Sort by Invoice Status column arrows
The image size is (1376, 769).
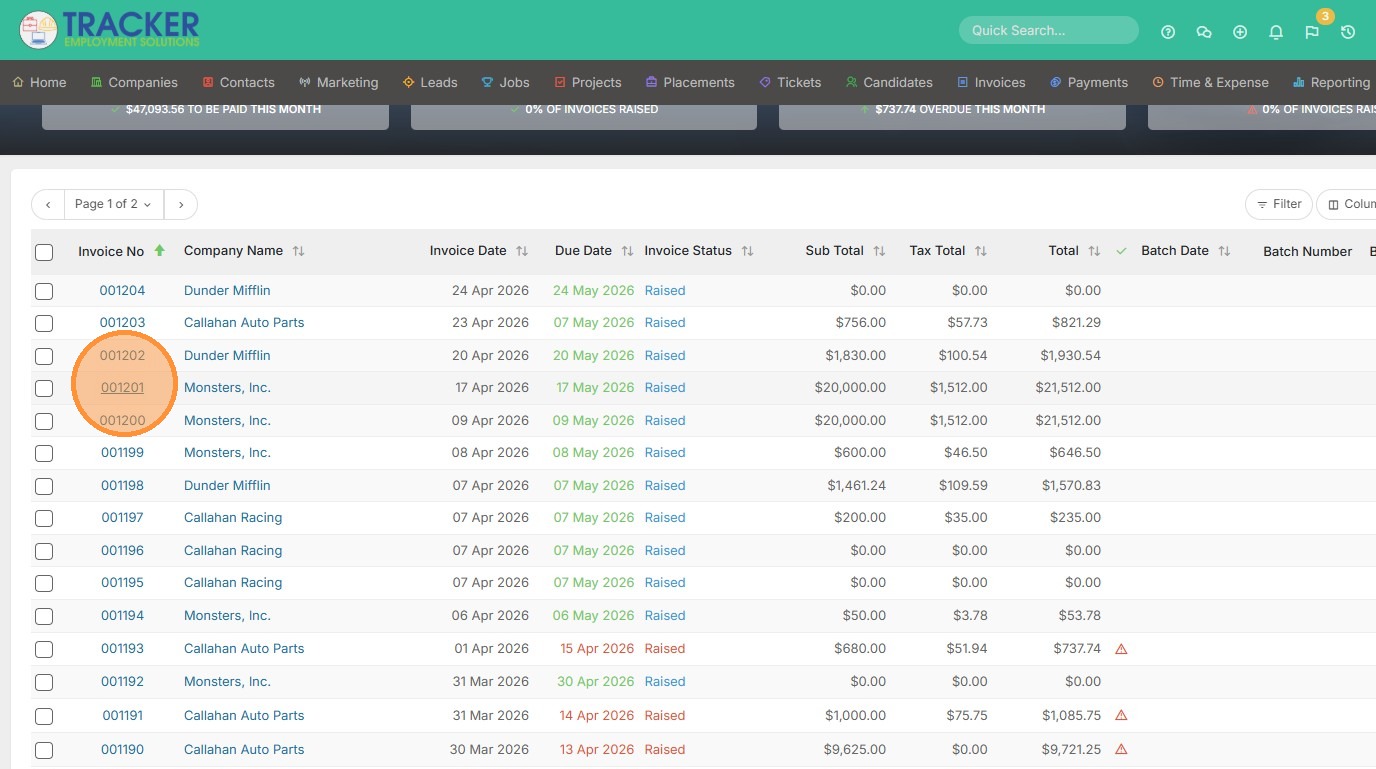coord(747,251)
